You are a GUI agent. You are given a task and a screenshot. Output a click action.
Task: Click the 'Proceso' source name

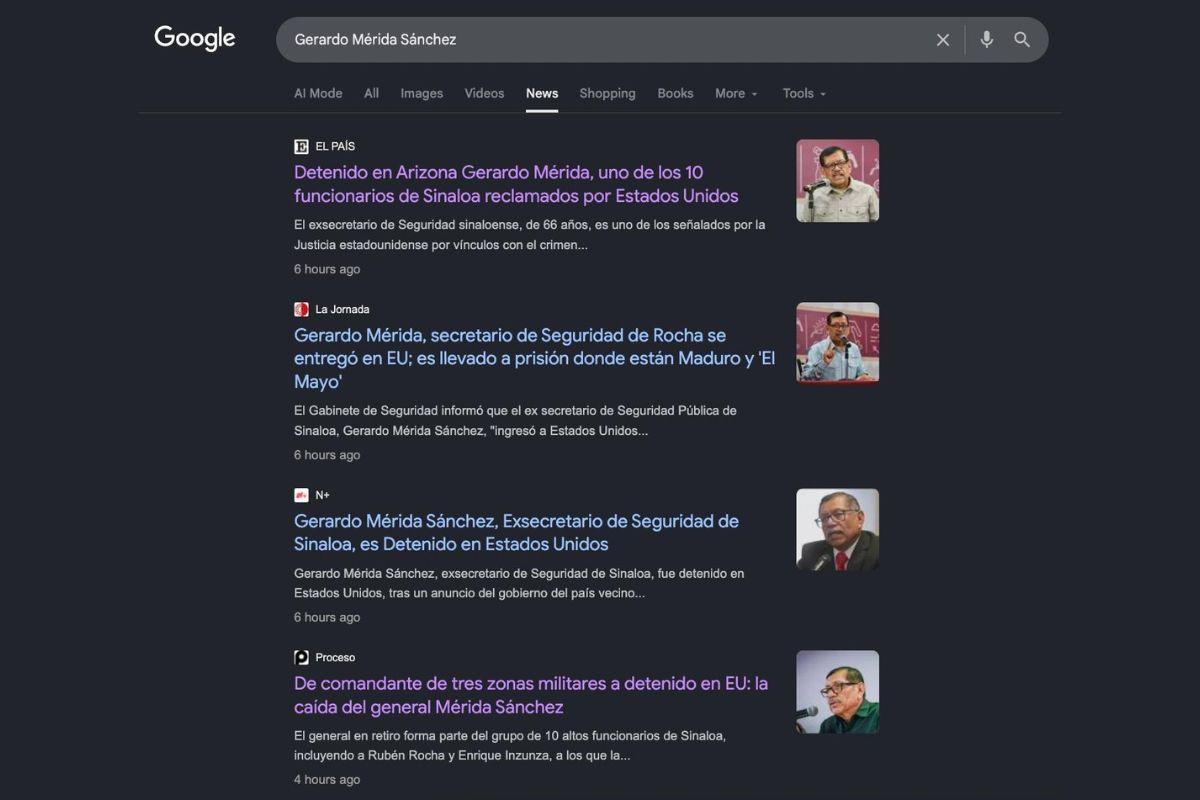click(x=335, y=657)
